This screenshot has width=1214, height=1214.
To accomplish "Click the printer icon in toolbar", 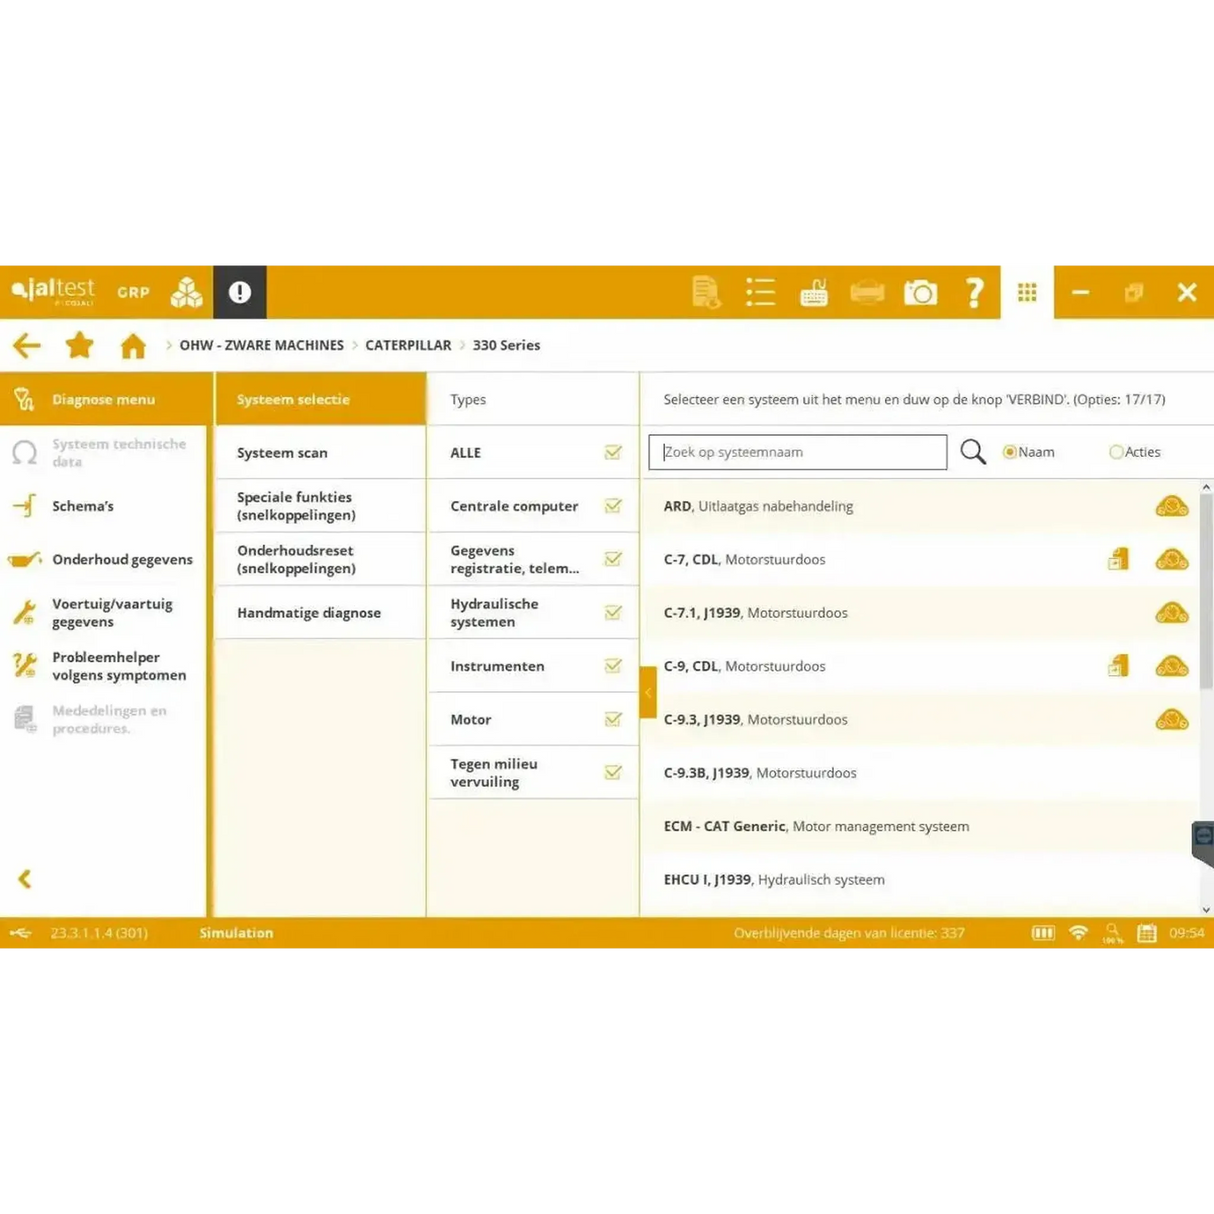I will [867, 292].
